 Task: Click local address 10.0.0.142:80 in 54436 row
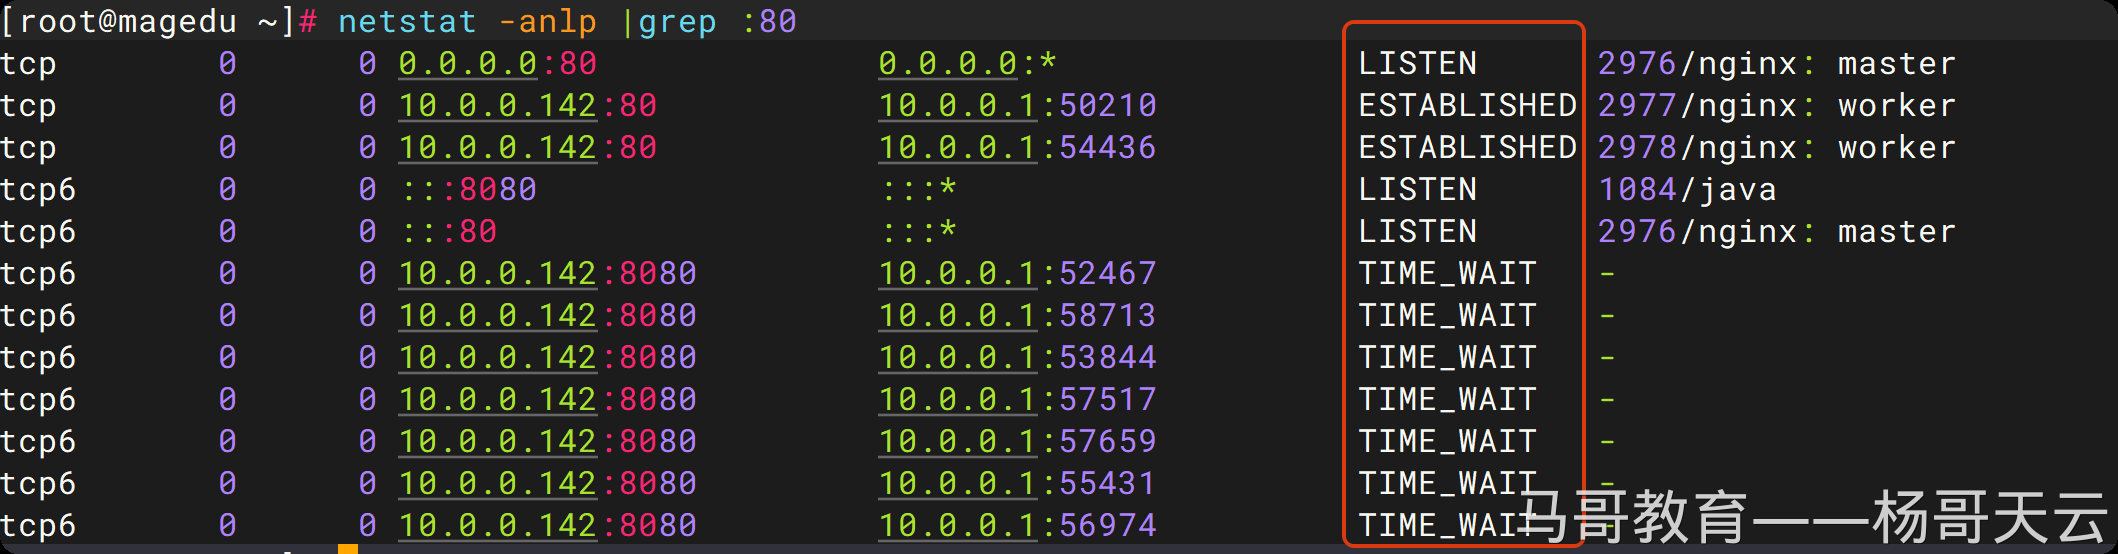[x=527, y=147]
